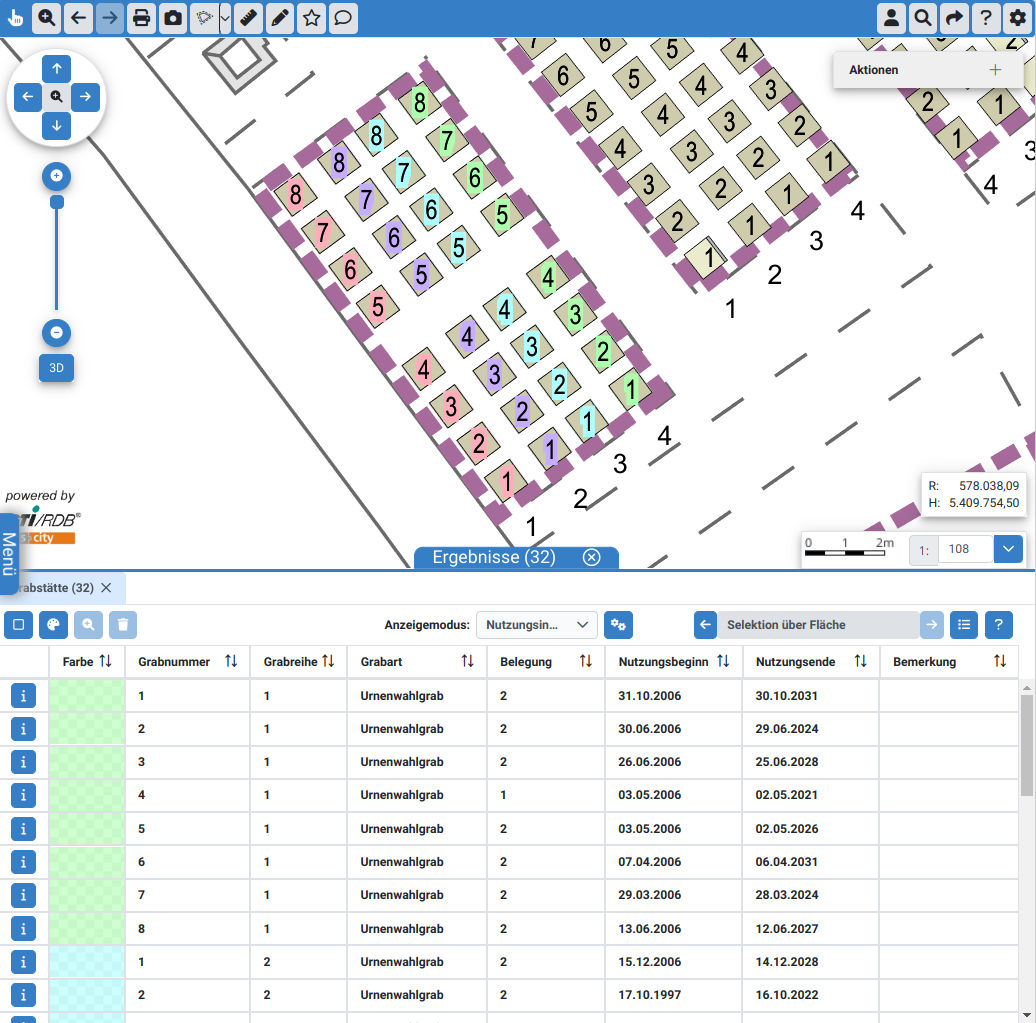
Task: Click the share arrow icon
Action: (954, 18)
